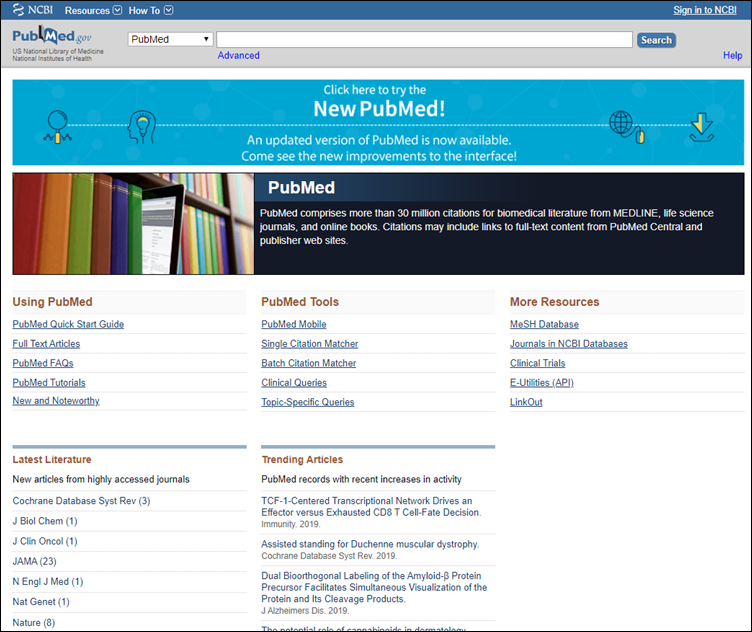Open J Biol Chem (1) journal
Viewport: 752px width, 632px height.
click(x=45, y=521)
